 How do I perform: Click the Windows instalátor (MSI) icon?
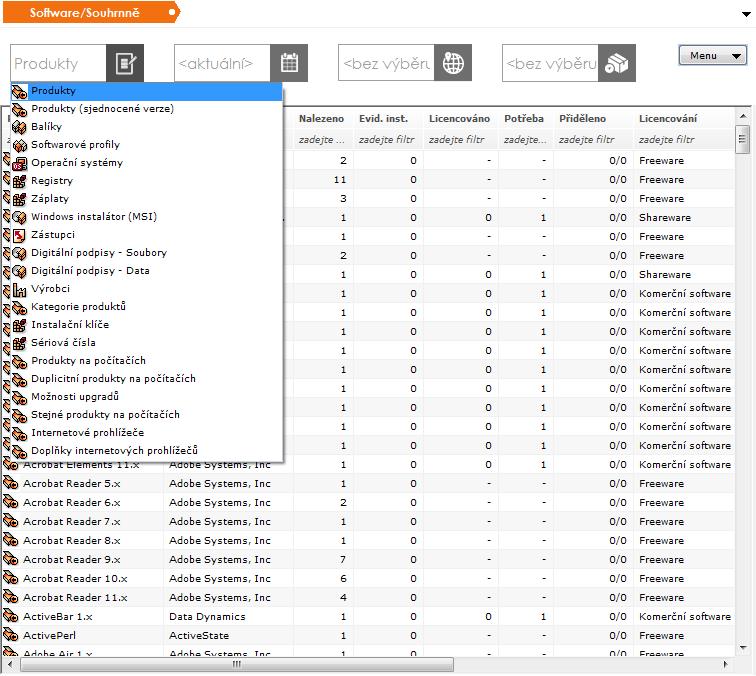click(x=19, y=217)
